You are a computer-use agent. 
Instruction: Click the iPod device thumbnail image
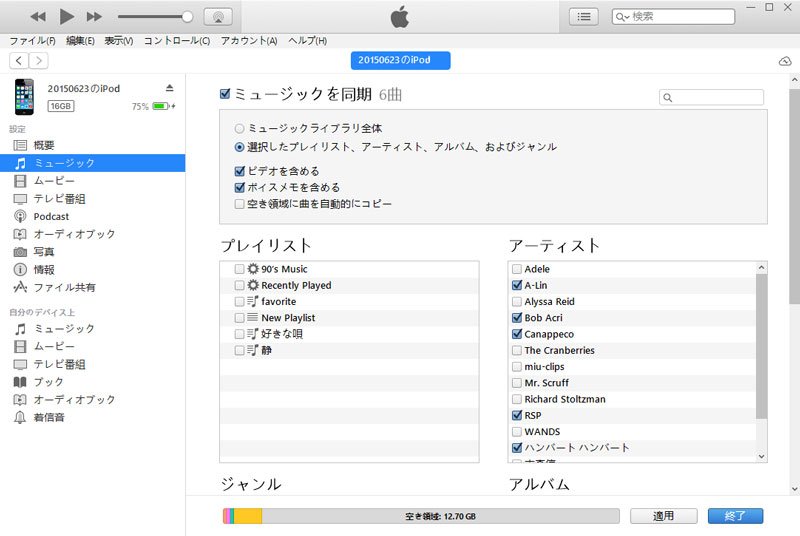tap(24, 97)
